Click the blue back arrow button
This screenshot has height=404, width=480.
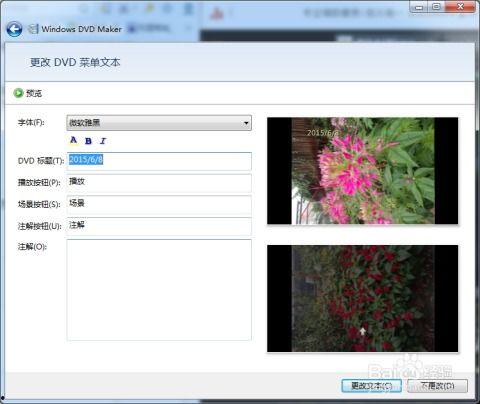[14, 29]
